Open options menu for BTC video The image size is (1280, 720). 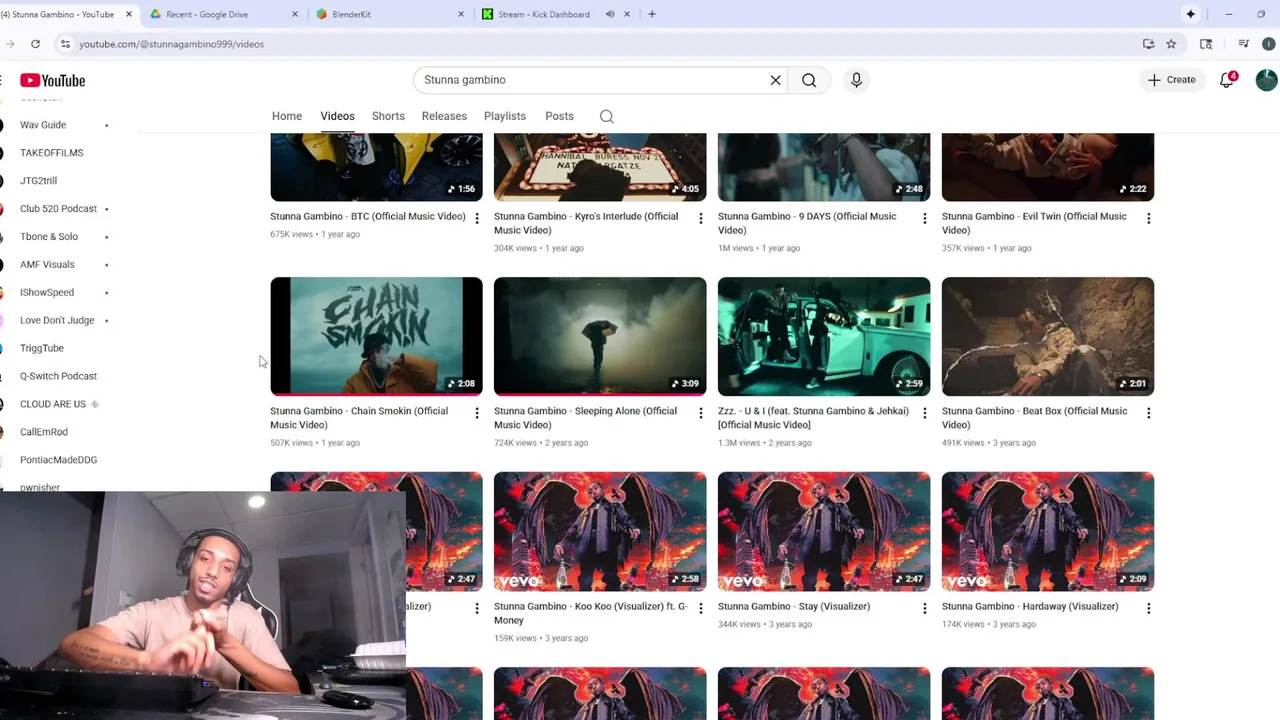[x=476, y=217]
